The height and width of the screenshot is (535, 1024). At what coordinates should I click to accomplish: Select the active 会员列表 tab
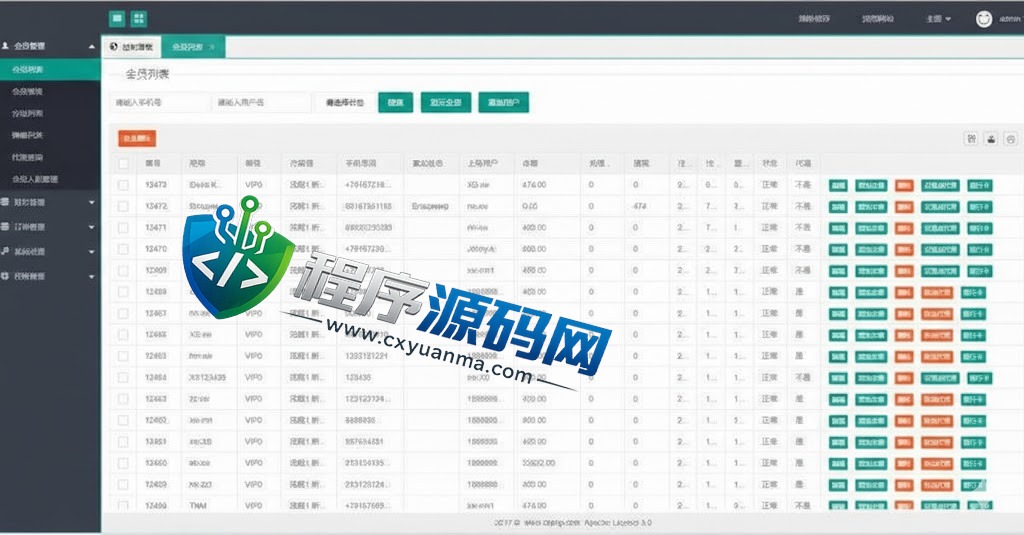(193, 47)
